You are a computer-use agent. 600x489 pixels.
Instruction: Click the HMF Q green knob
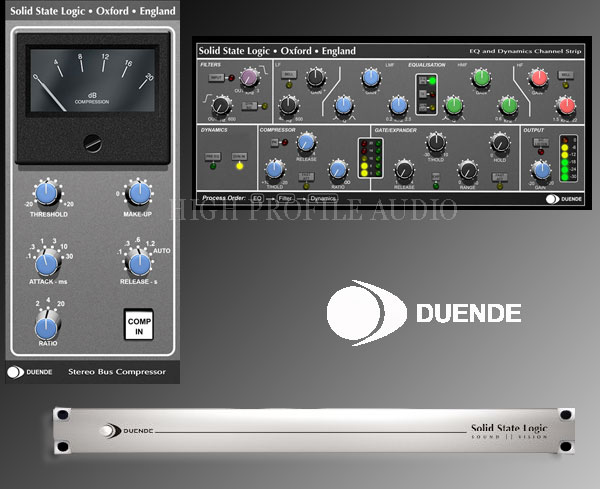tap(453, 106)
